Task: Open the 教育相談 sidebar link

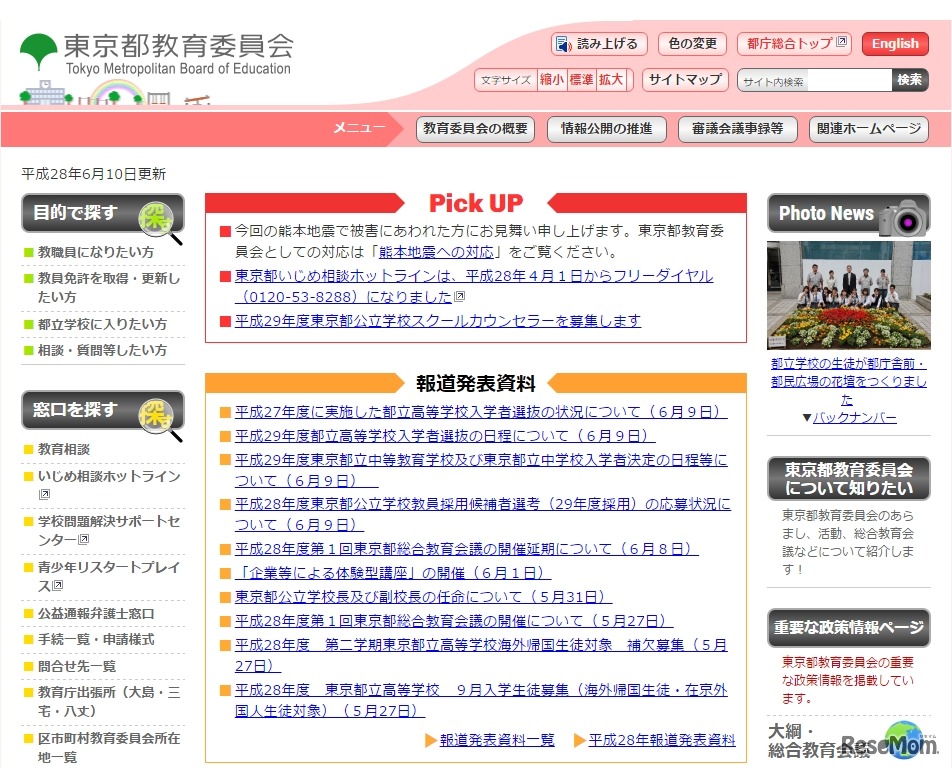Action: pos(64,449)
